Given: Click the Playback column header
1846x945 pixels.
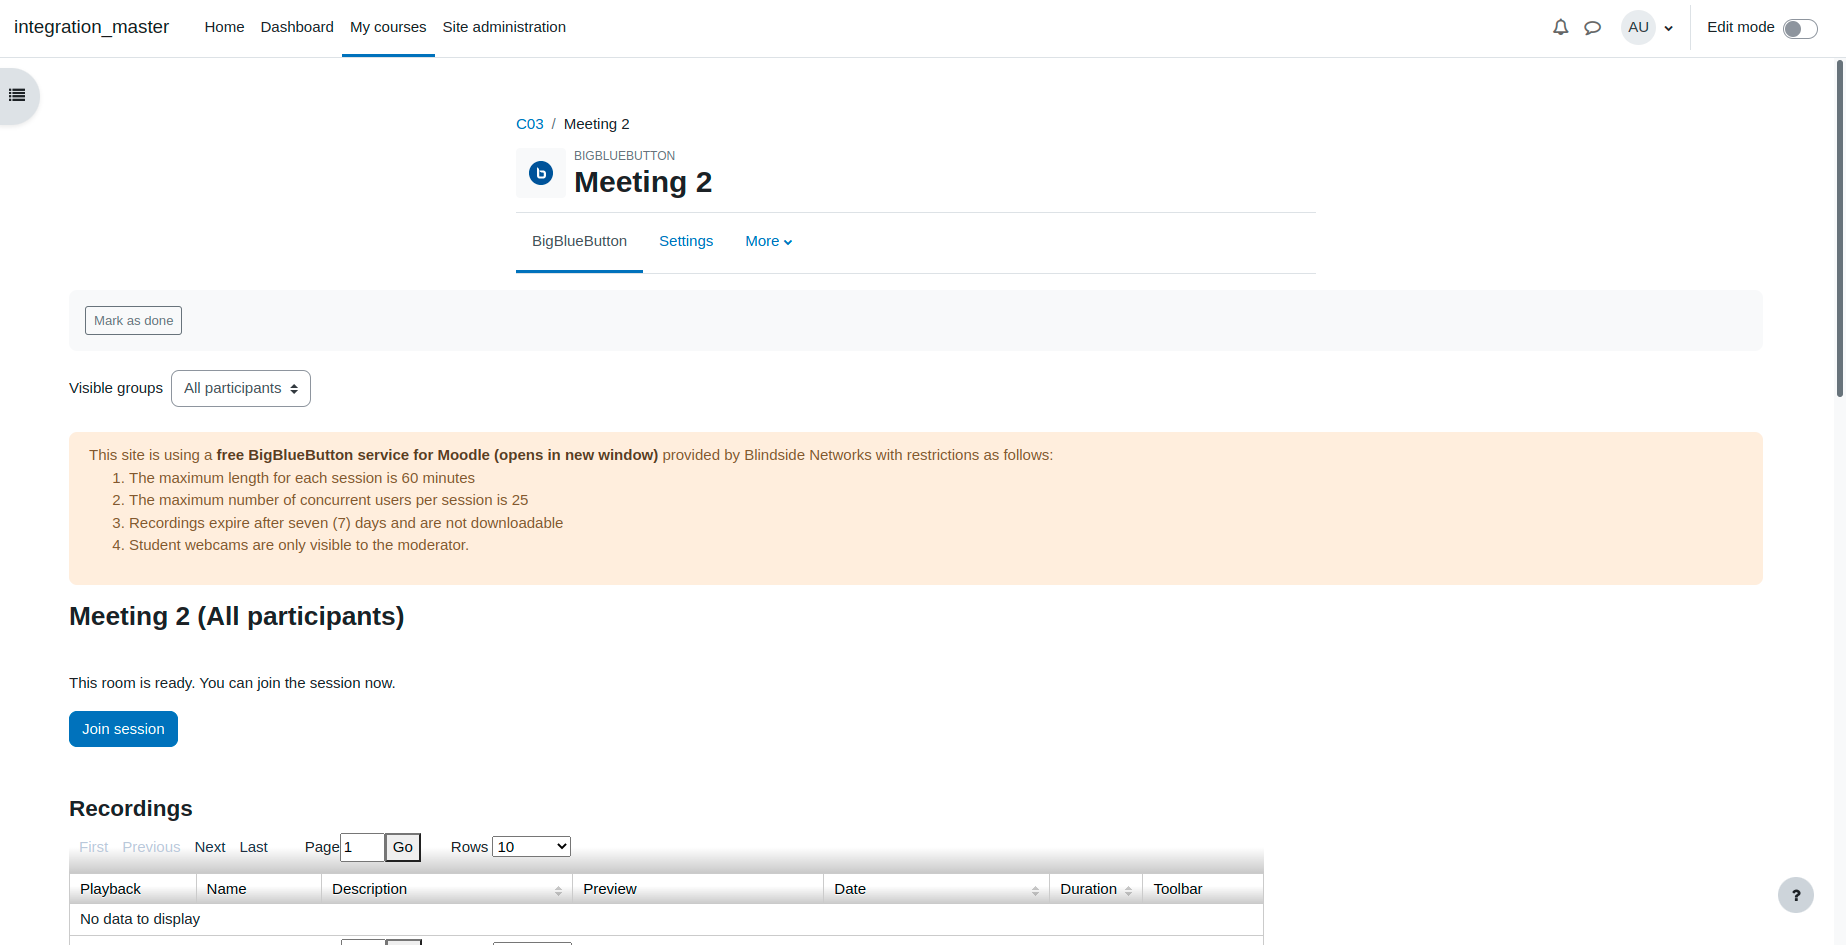Looking at the screenshot, I should pyautogui.click(x=133, y=889).
